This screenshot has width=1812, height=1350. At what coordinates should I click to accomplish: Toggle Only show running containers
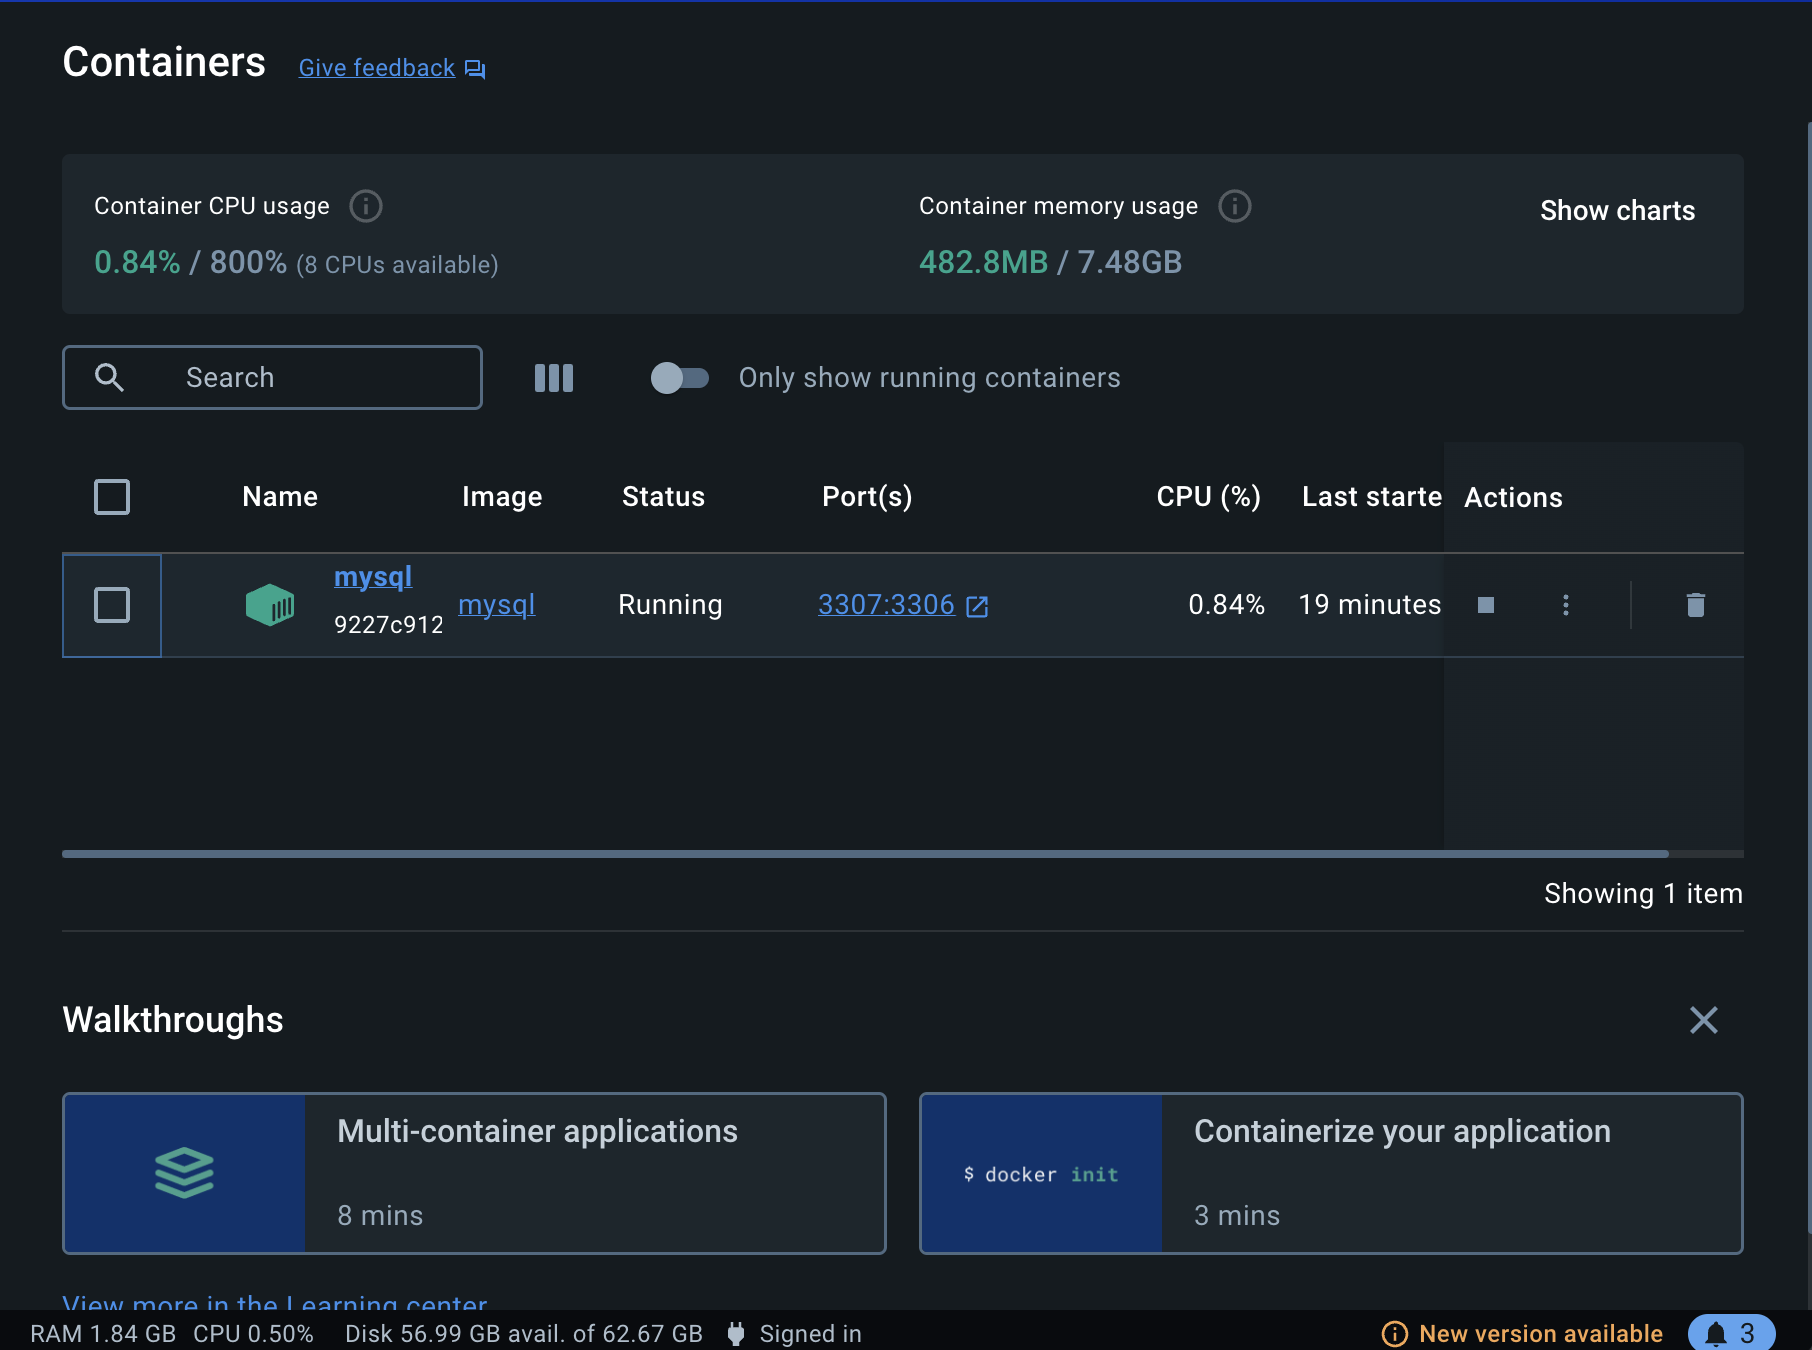(x=680, y=378)
